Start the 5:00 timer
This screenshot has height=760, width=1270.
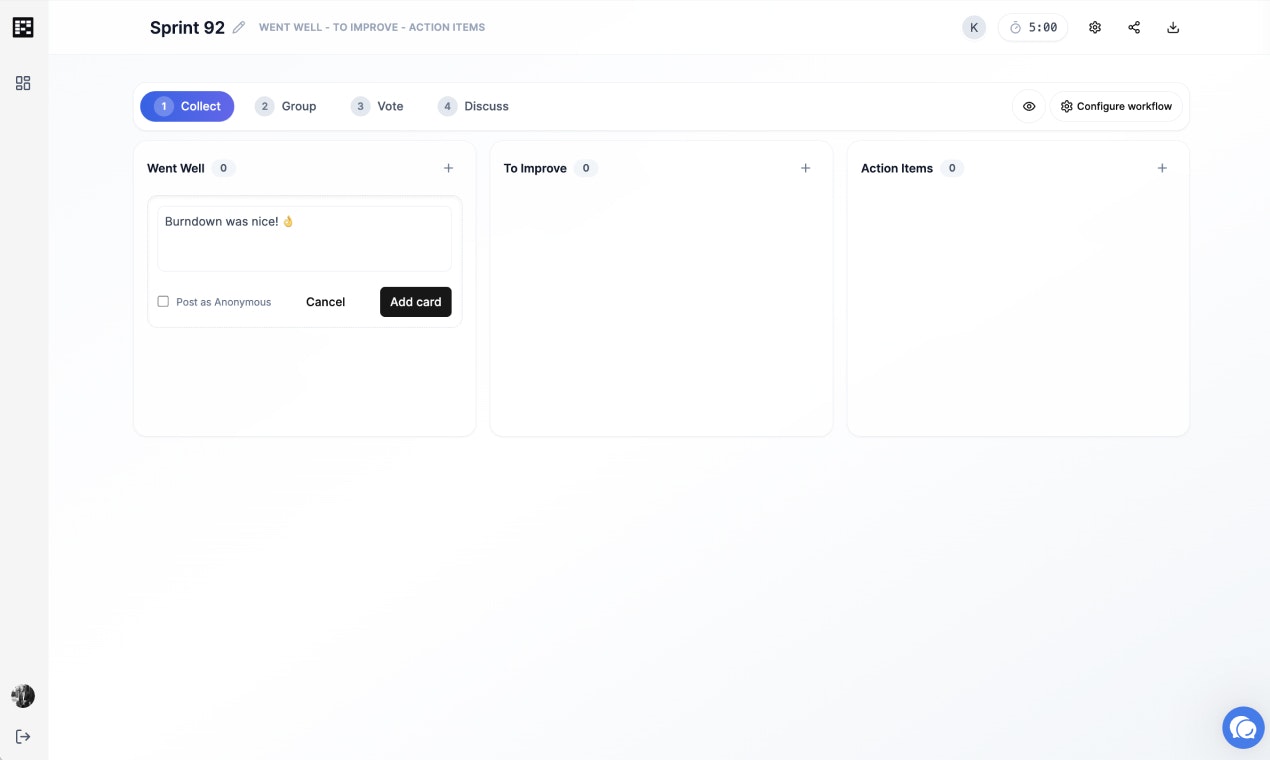1033,28
